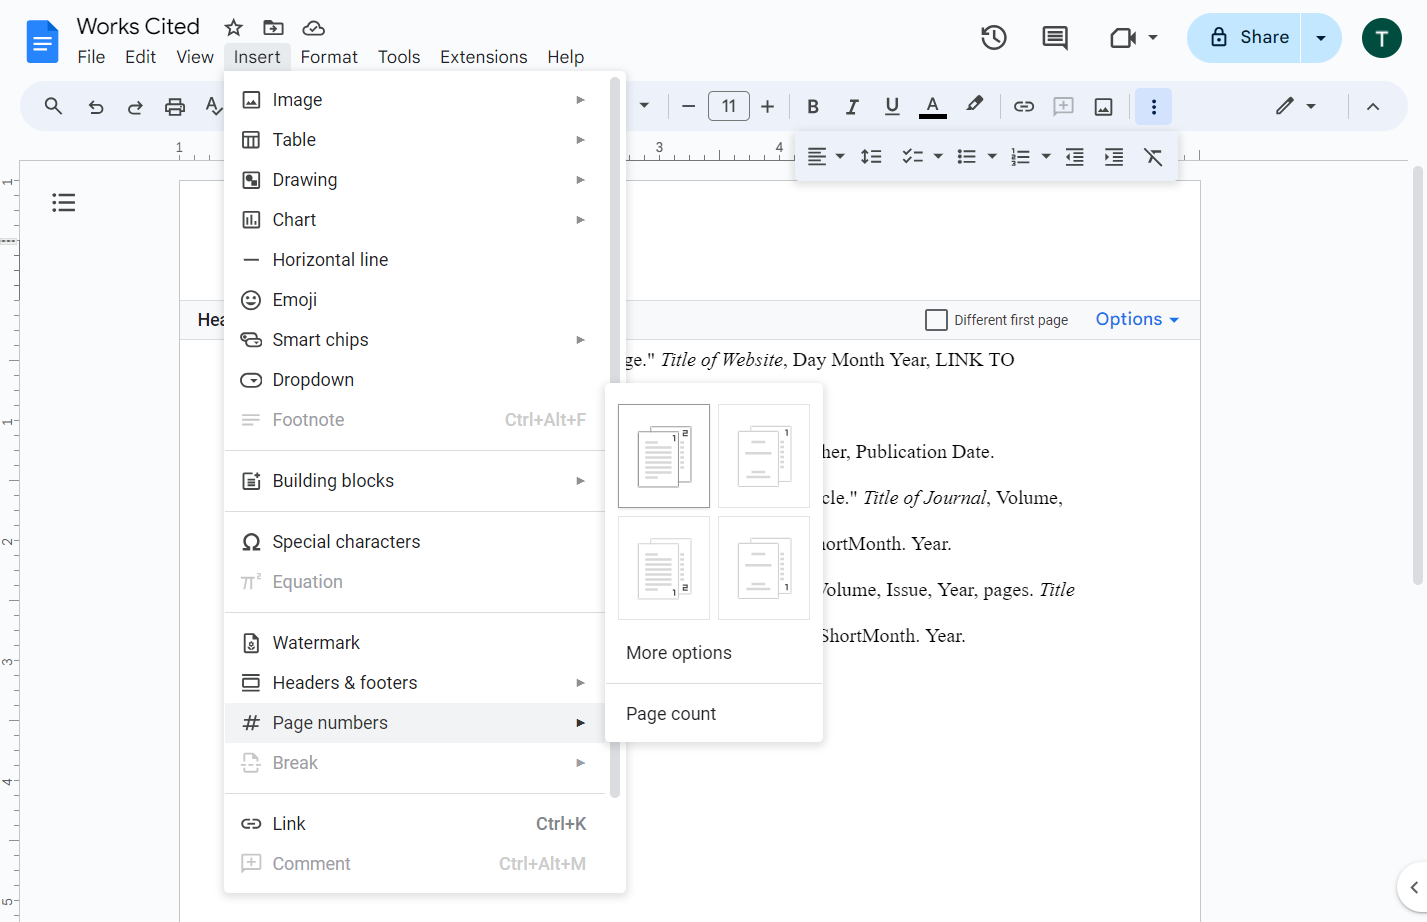
Task: Open line and paragraph spacing
Action: click(871, 157)
